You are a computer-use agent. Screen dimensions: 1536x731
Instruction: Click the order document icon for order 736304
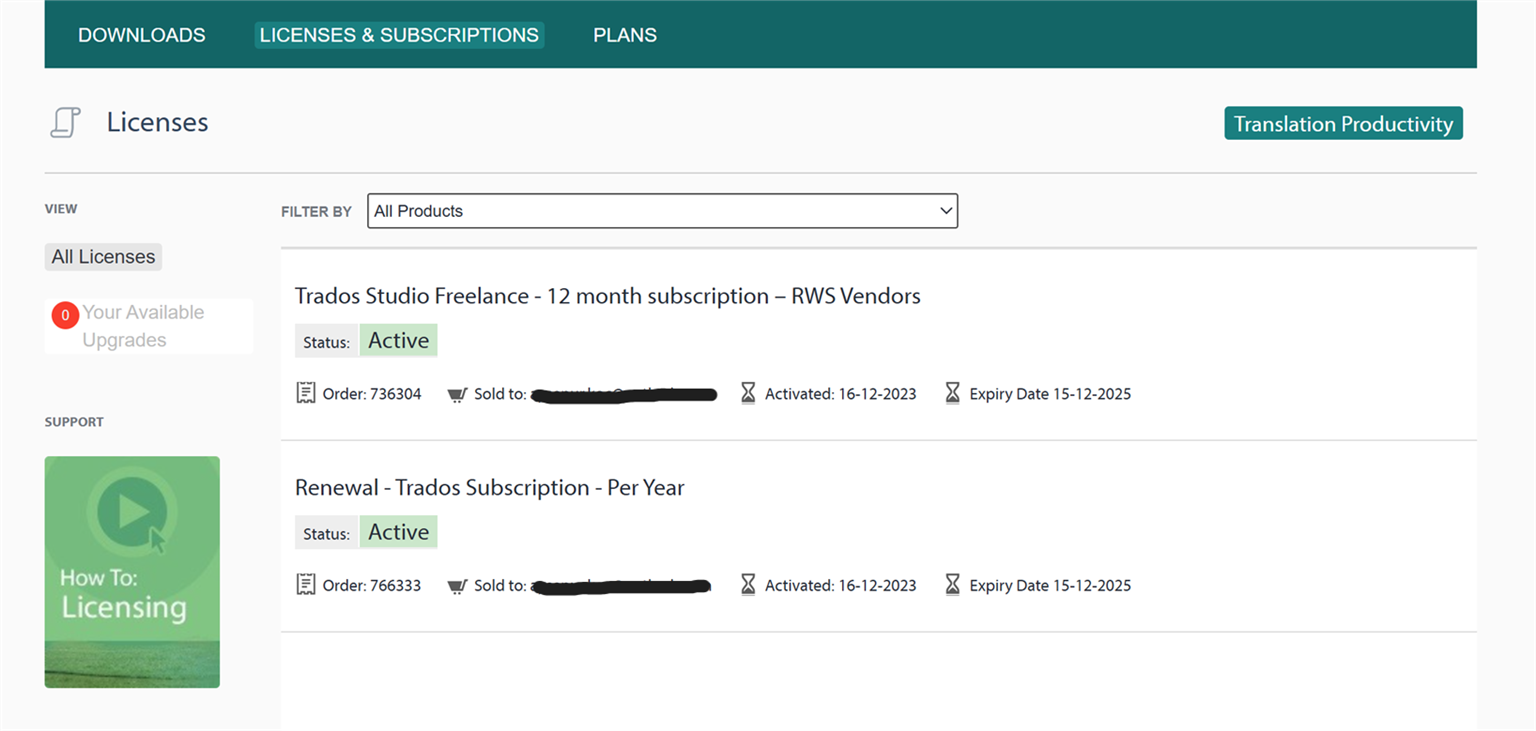point(306,393)
